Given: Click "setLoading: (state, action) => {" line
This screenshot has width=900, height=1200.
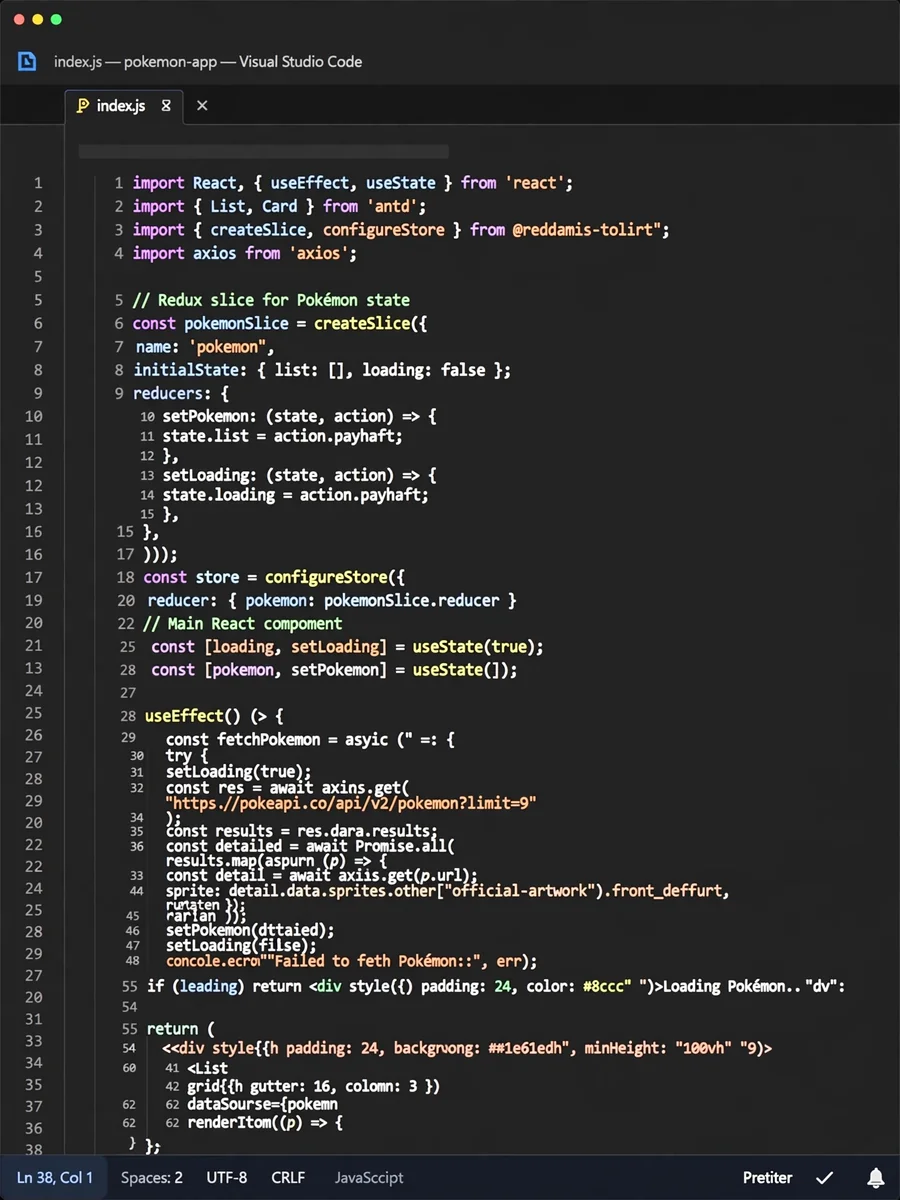Looking at the screenshot, I should pyautogui.click(x=300, y=475).
